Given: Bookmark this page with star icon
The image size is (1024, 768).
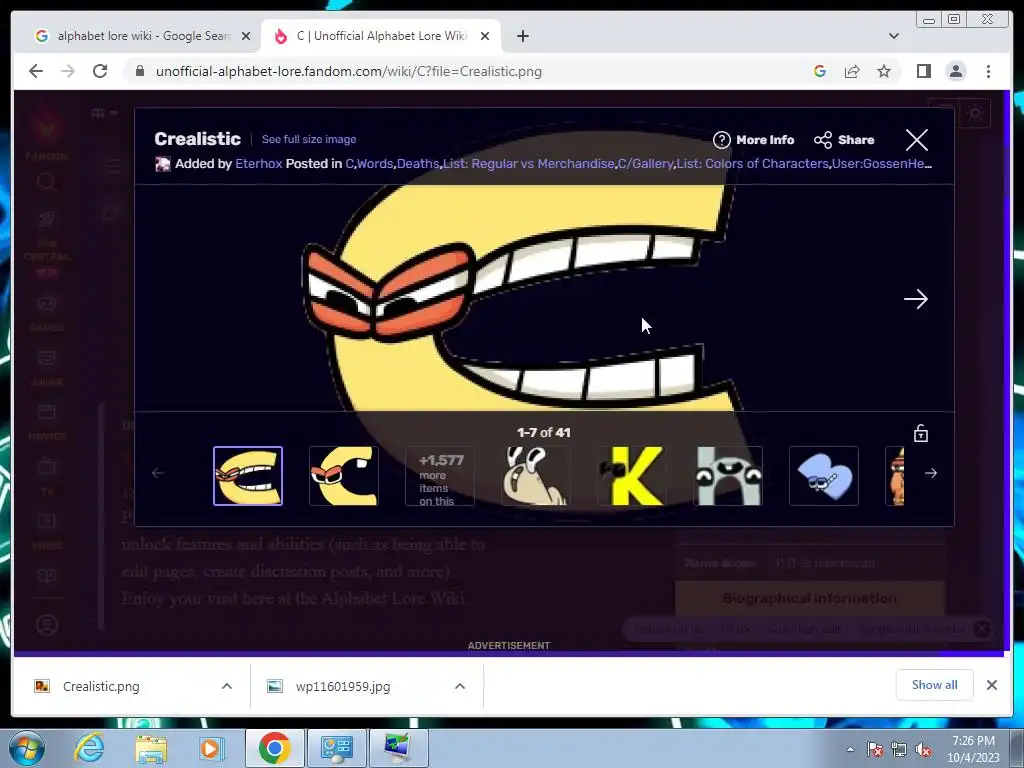Looking at the screenshot, I should 884,71.
